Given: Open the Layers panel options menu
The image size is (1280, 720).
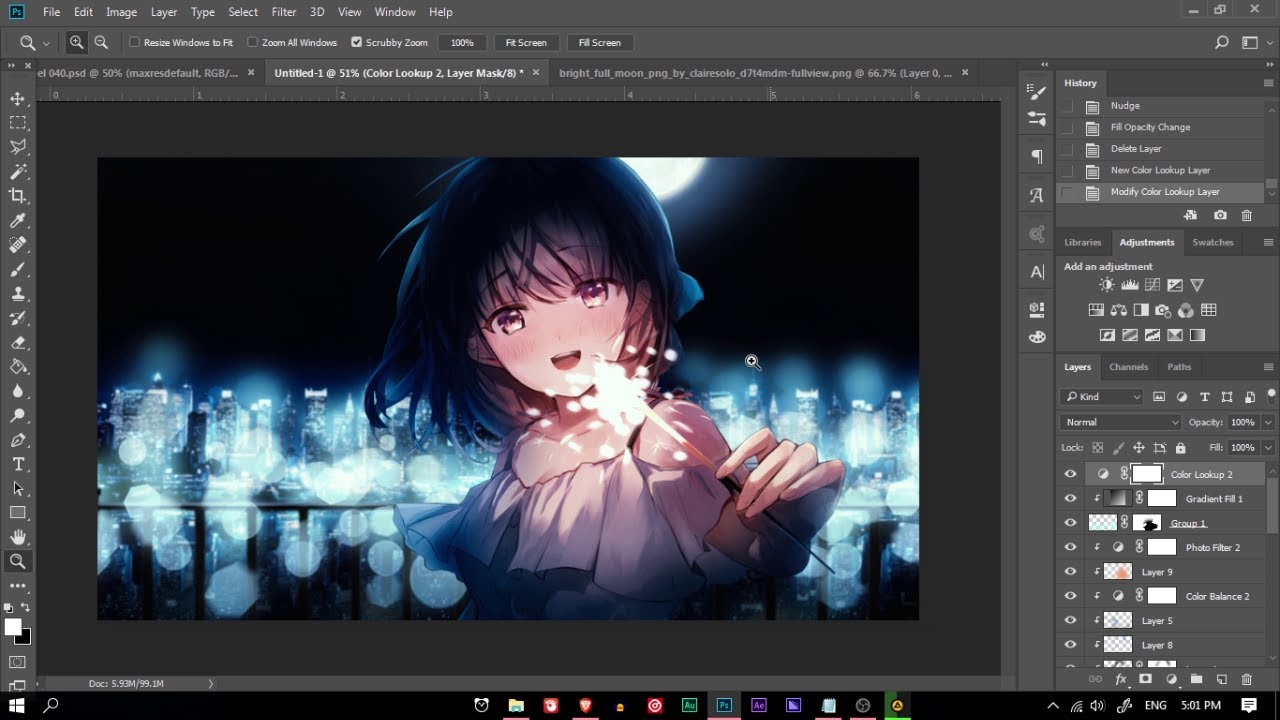Looking at the screenshot, I should 1268,367.
